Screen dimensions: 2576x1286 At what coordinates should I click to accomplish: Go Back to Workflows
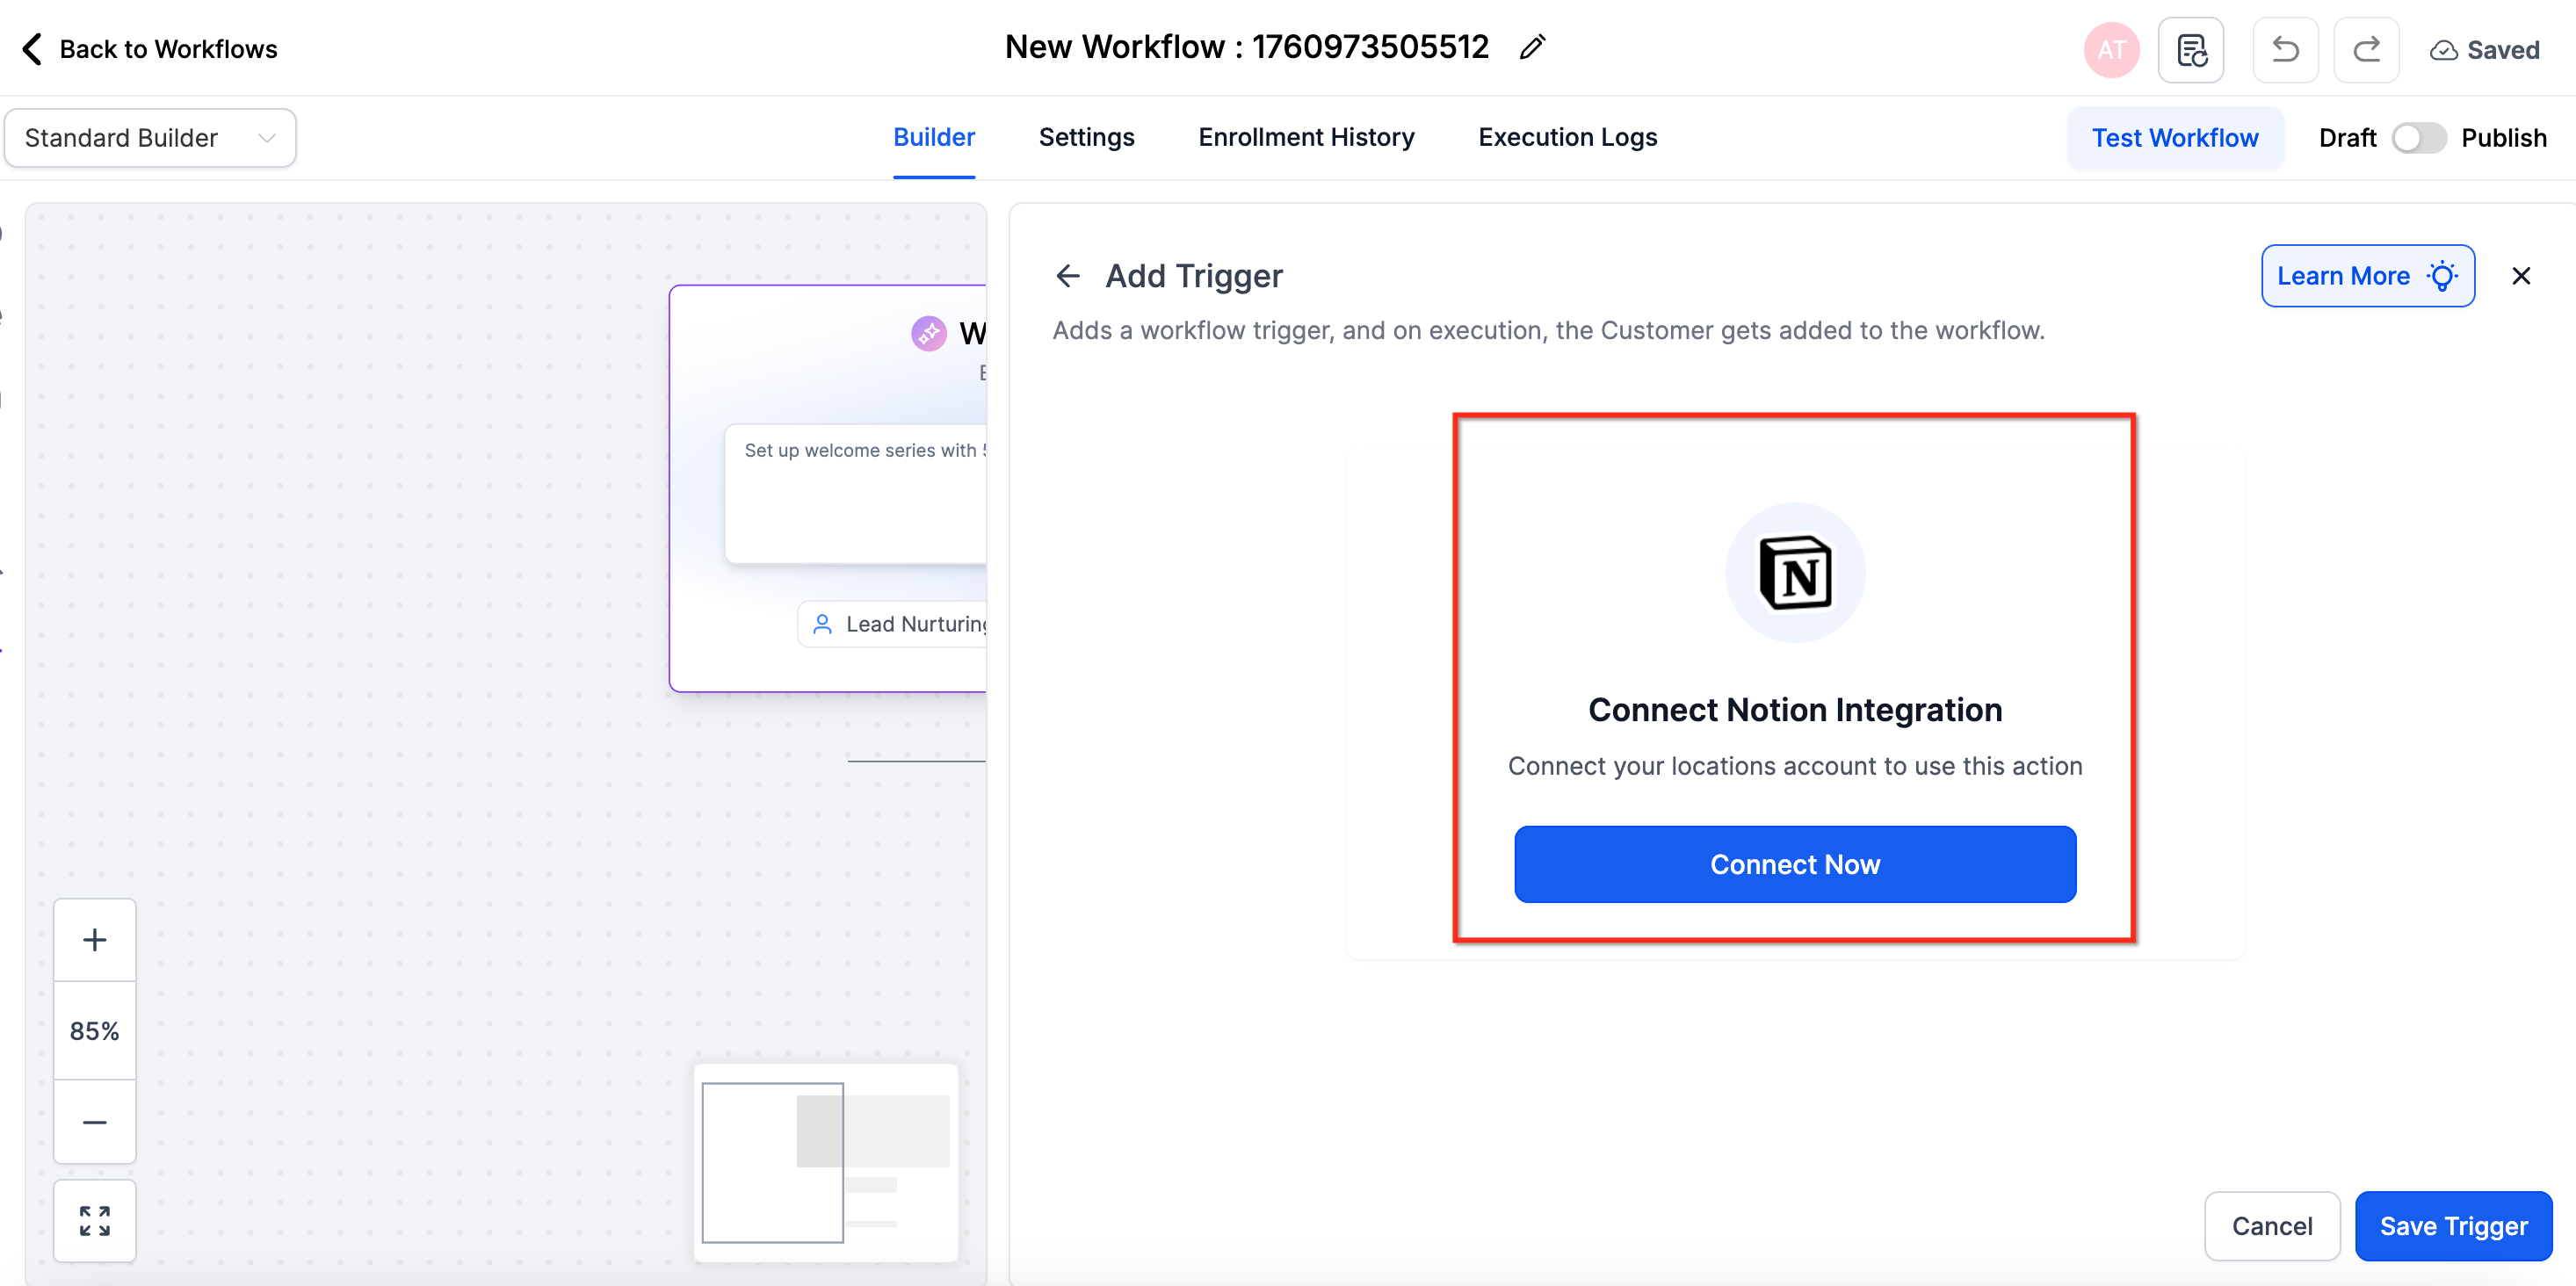point(150,49)
